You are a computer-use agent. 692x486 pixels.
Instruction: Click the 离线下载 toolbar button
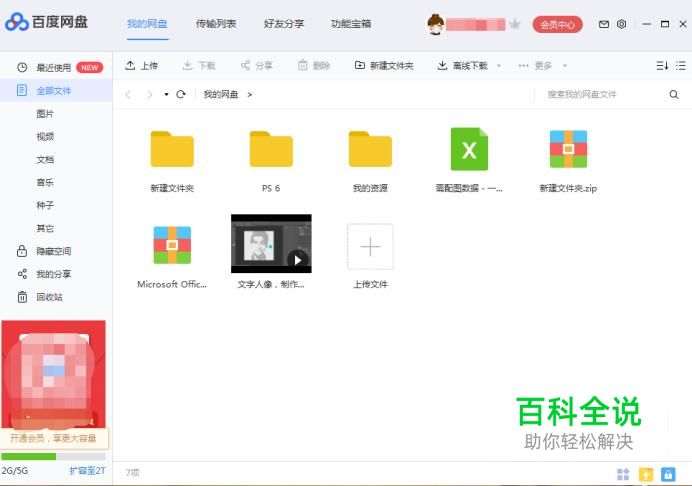(463, 66)
